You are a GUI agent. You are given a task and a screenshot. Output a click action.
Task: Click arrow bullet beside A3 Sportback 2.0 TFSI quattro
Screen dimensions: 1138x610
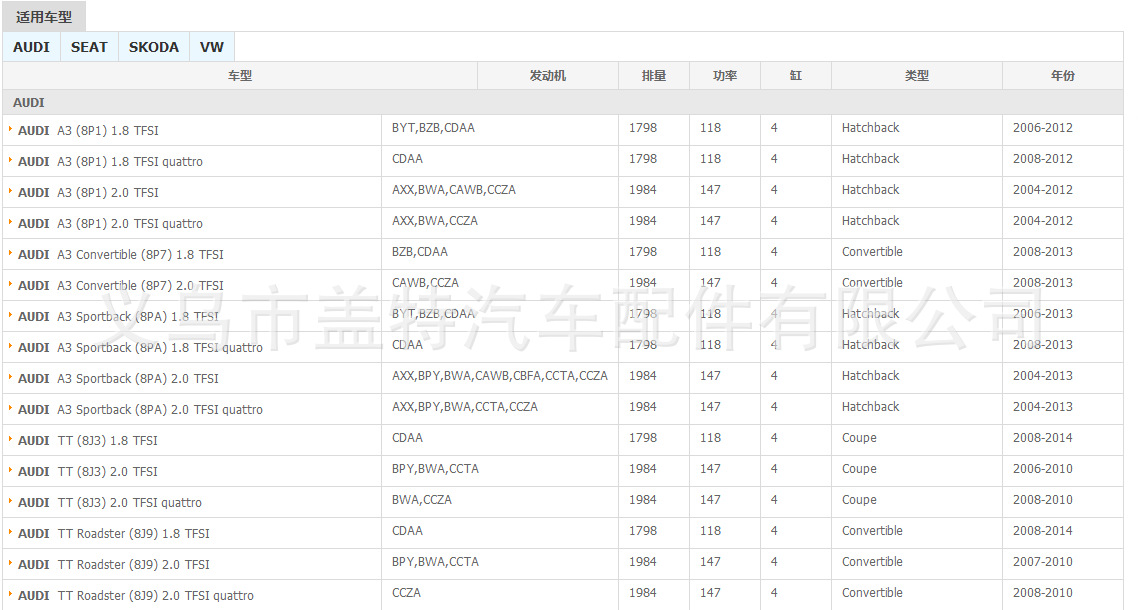click(x=10, y=408)
